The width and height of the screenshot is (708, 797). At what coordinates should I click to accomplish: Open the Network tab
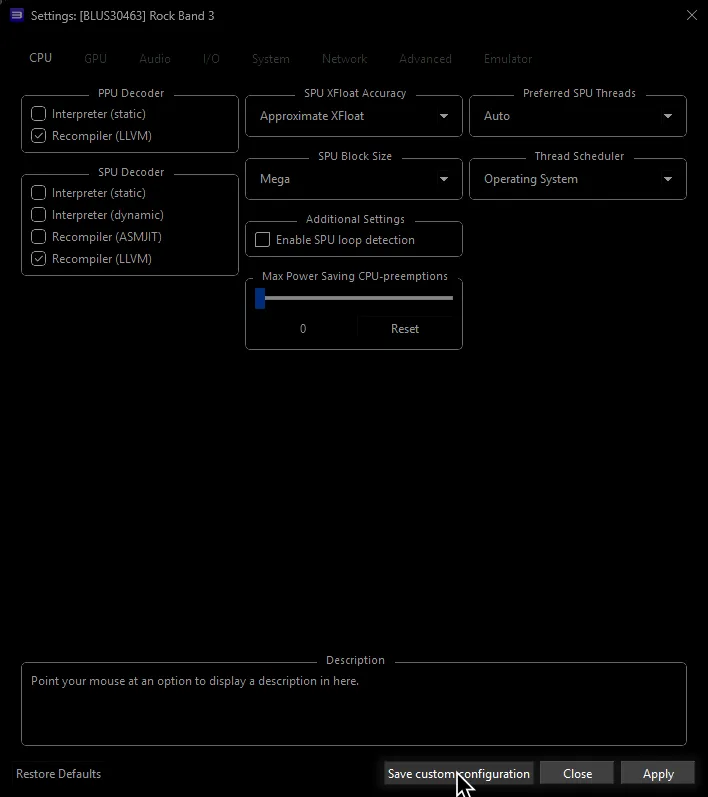pyautogui.click(x=345, y=59)
